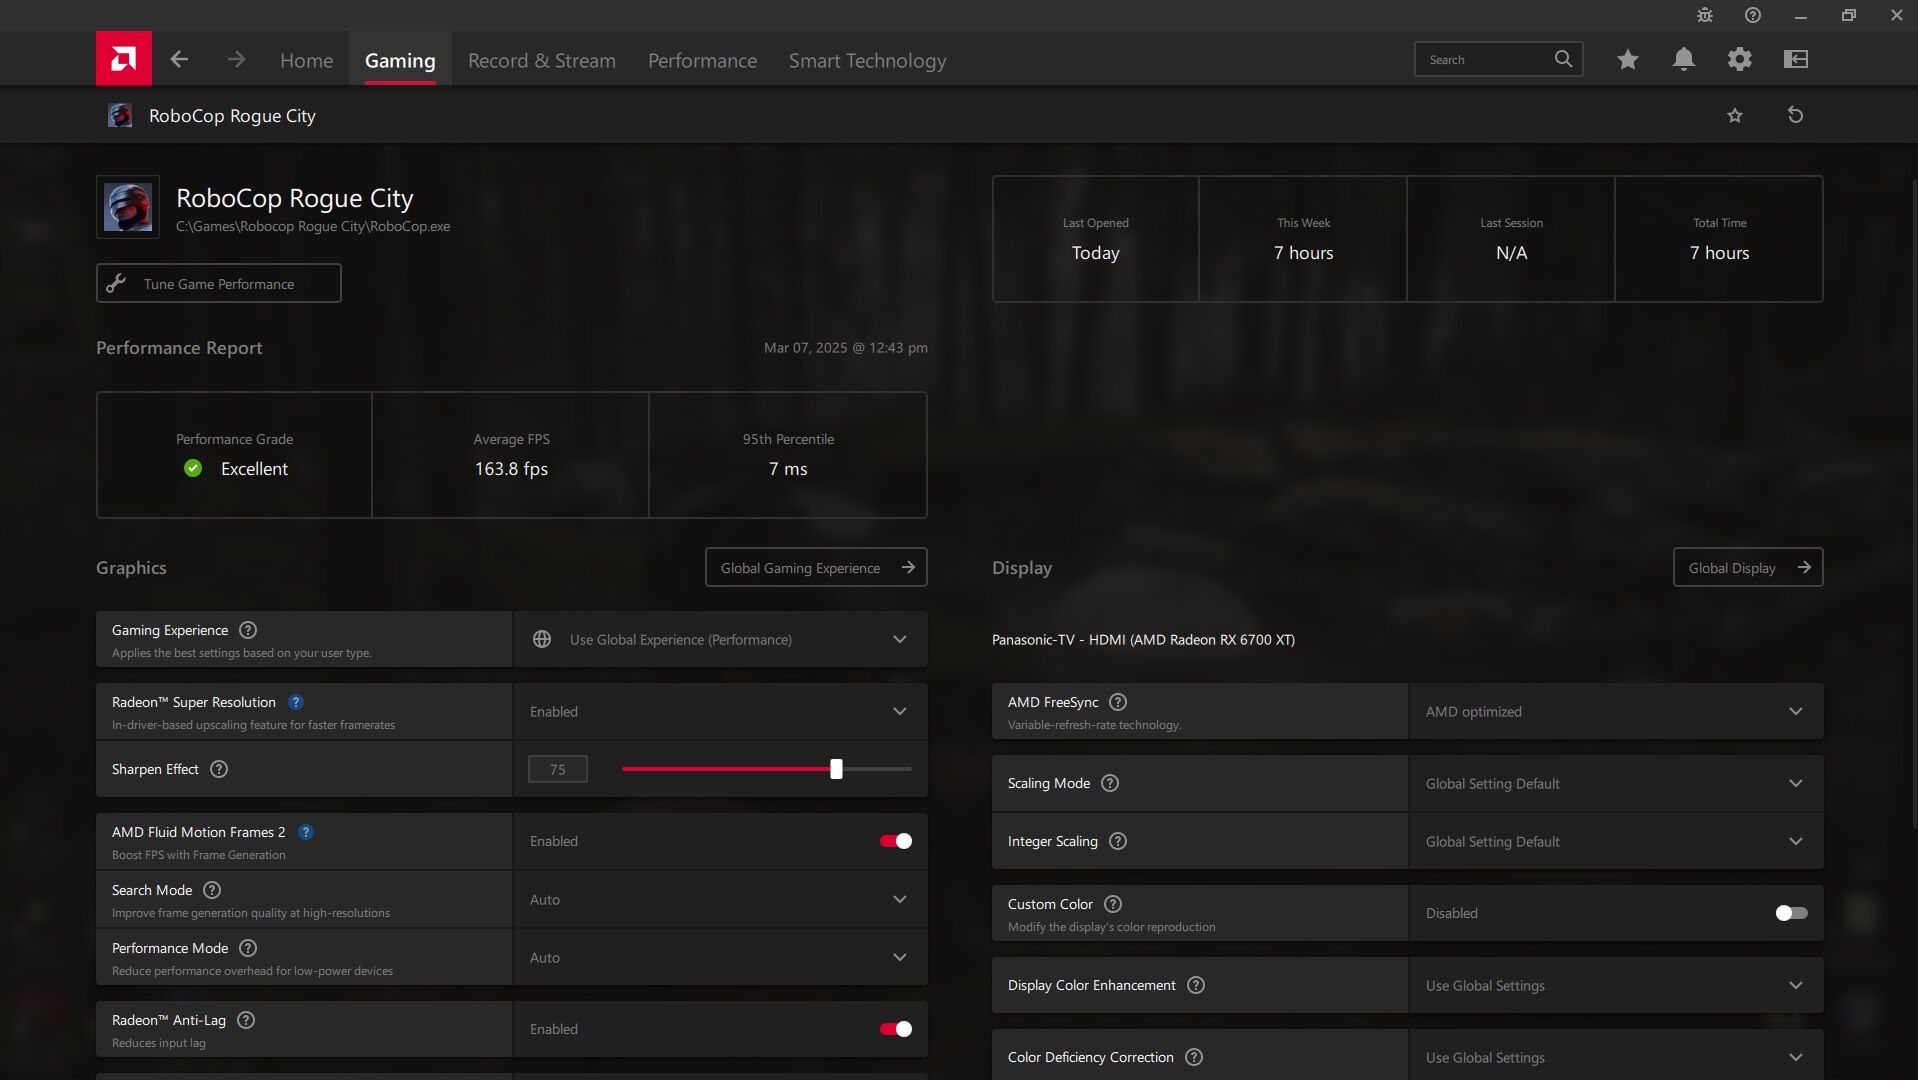
Task: Open Color Deficiency Correction dropdown
Action: 1616,1055
